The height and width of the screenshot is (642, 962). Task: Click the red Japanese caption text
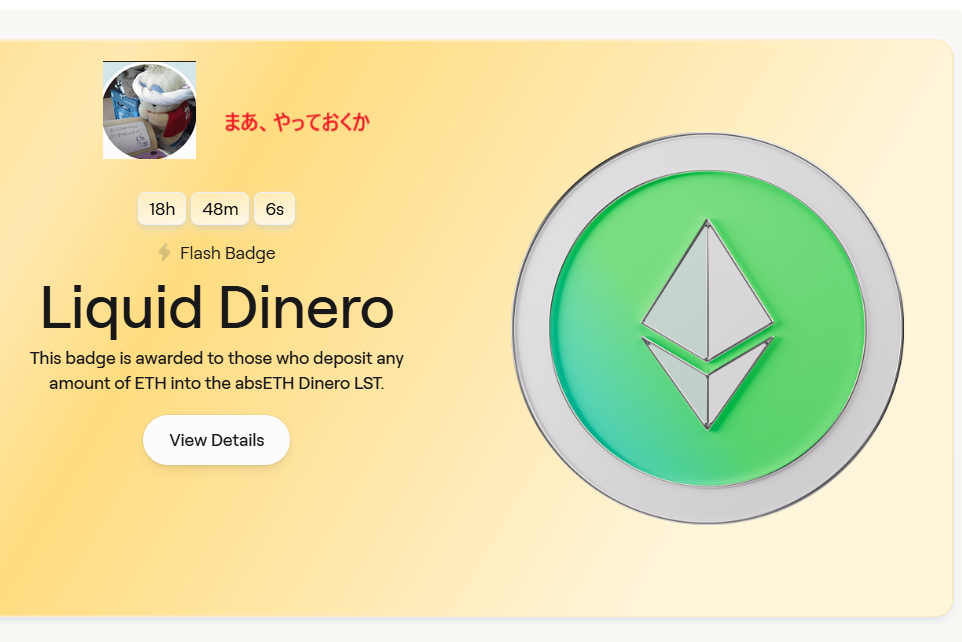(296, 122)
